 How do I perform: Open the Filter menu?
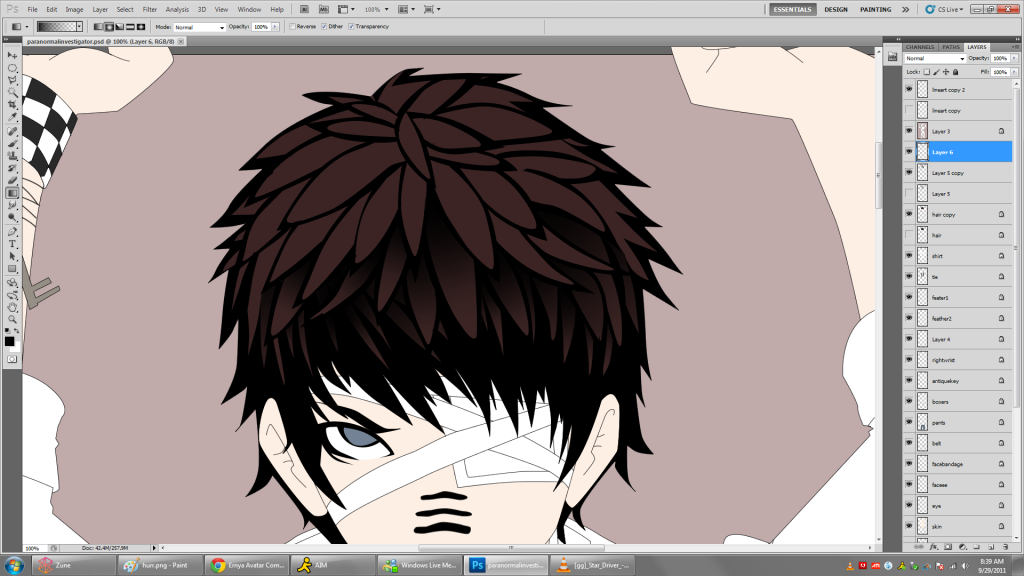point(149,9)
